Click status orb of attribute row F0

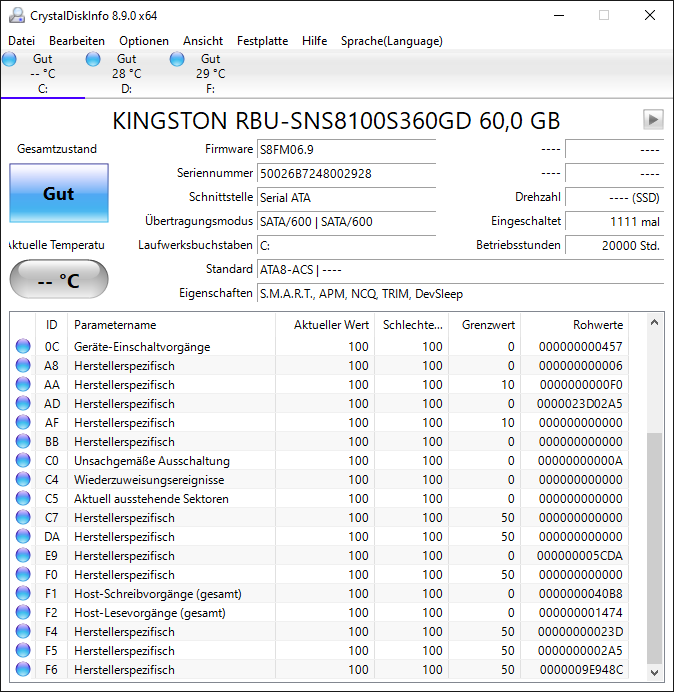23,574
